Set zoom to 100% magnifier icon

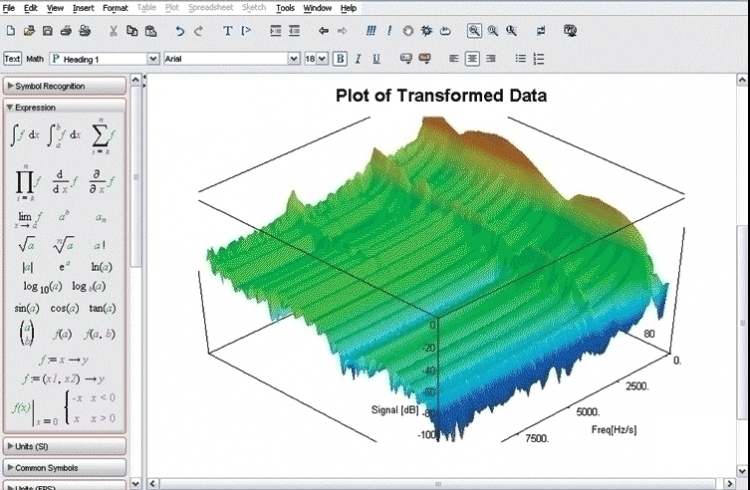474,31
